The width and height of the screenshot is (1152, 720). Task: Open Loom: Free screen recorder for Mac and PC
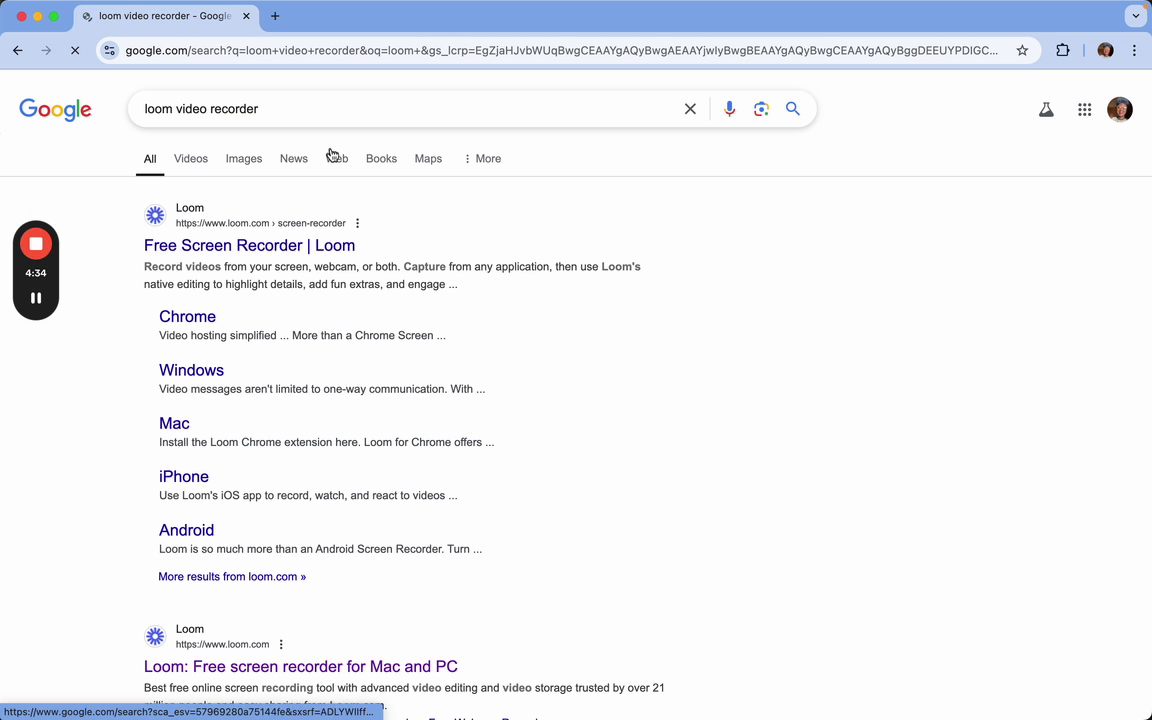300,666
